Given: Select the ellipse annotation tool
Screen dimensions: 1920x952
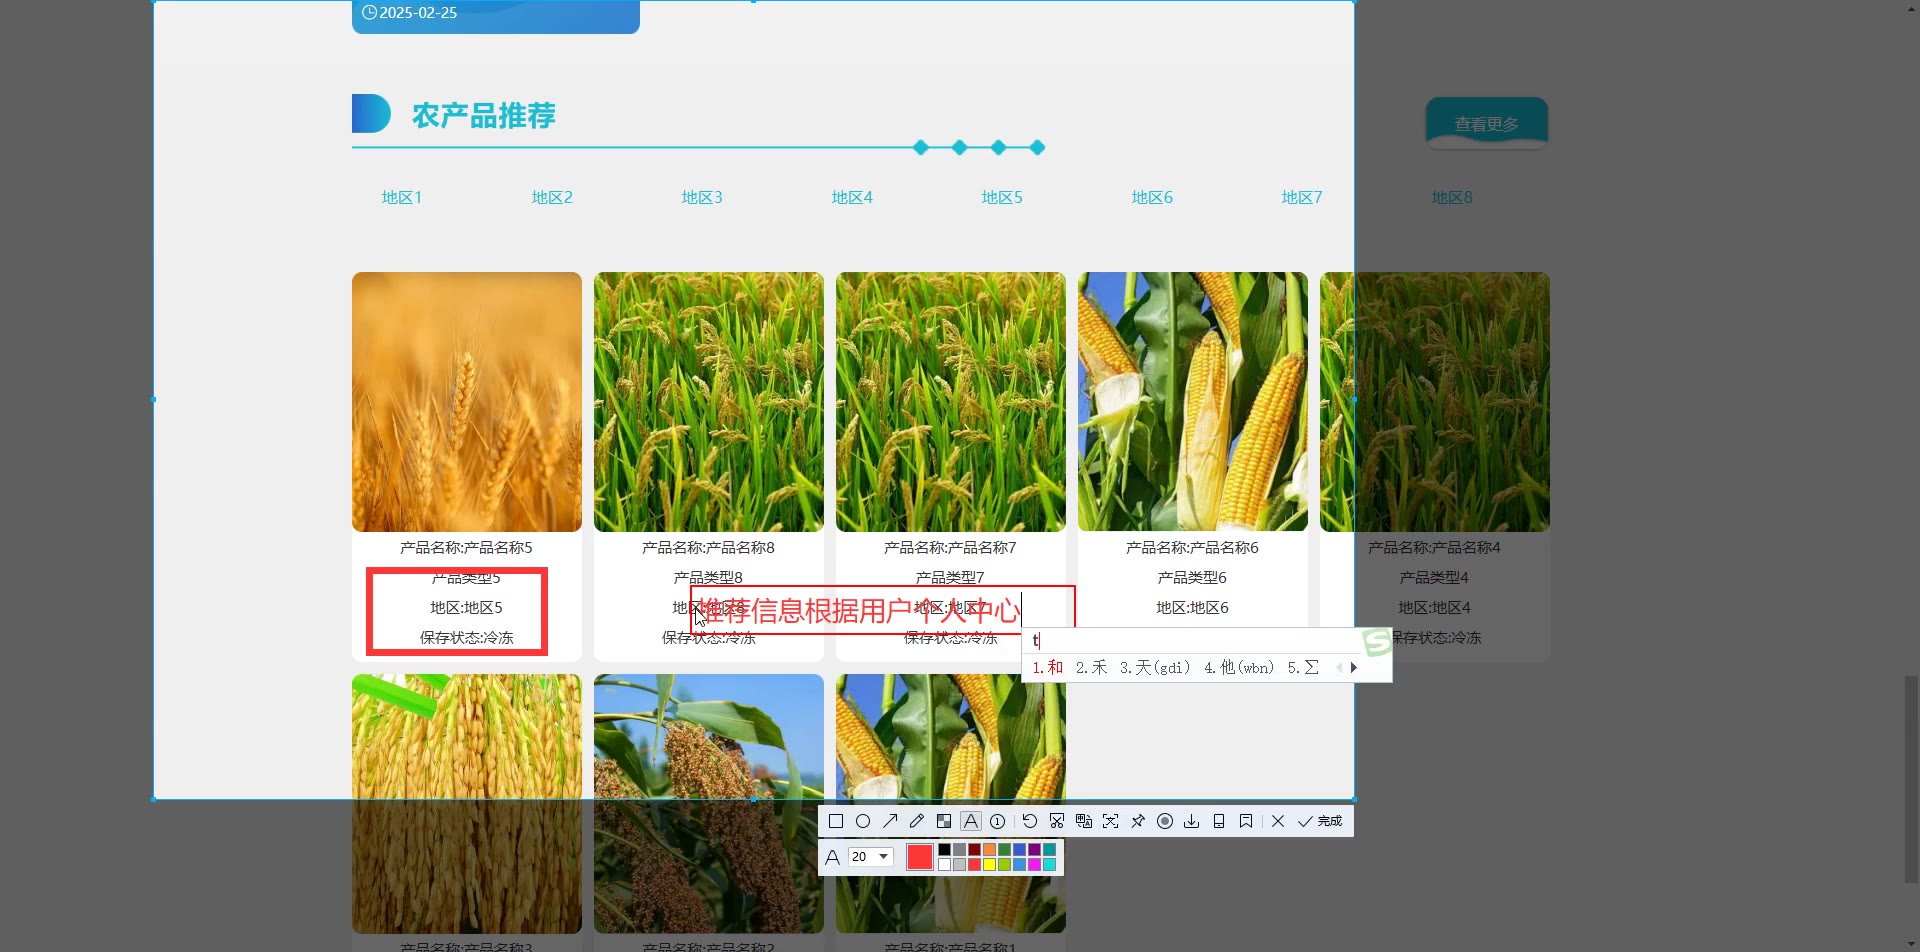Looking at the screenshot, I should [863, 821].
